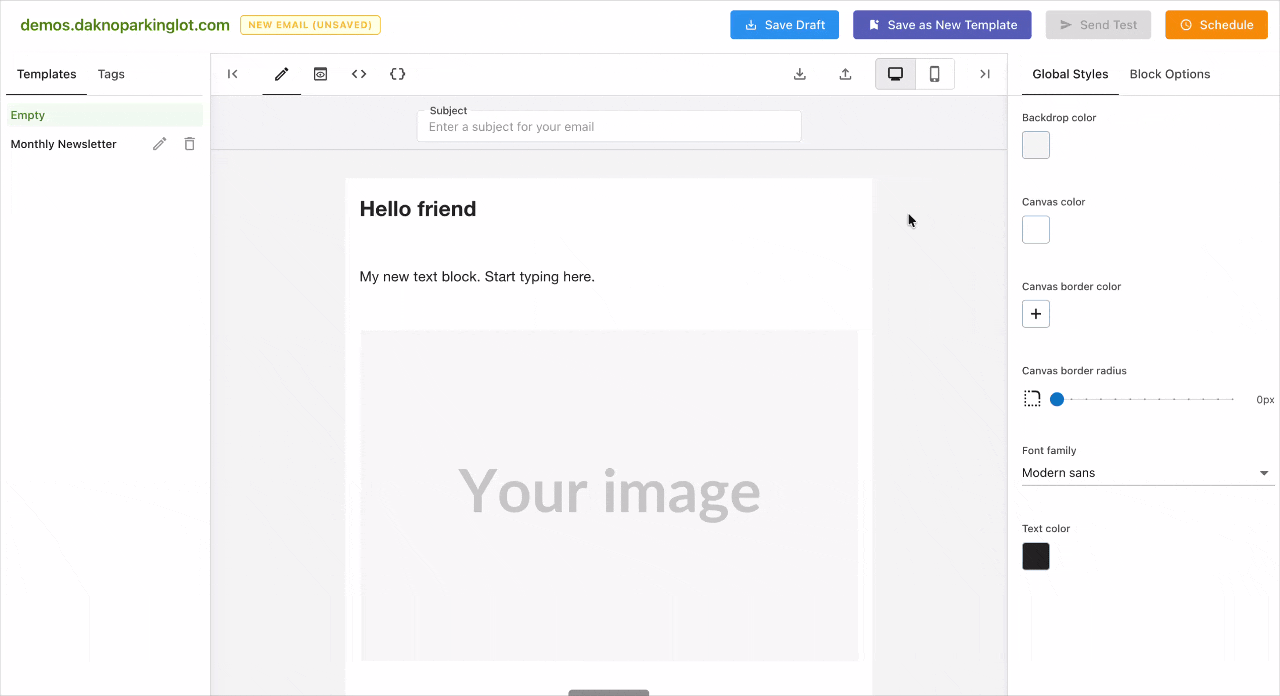Screen dimensions: 1280x696
Task: Pick the Backdrop color swatch
Action: [1036, 145]
